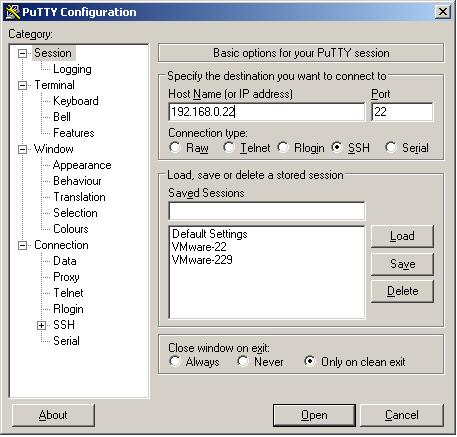457x437 pixels.
Task: Select Terminal category
Action: point(54,85)
